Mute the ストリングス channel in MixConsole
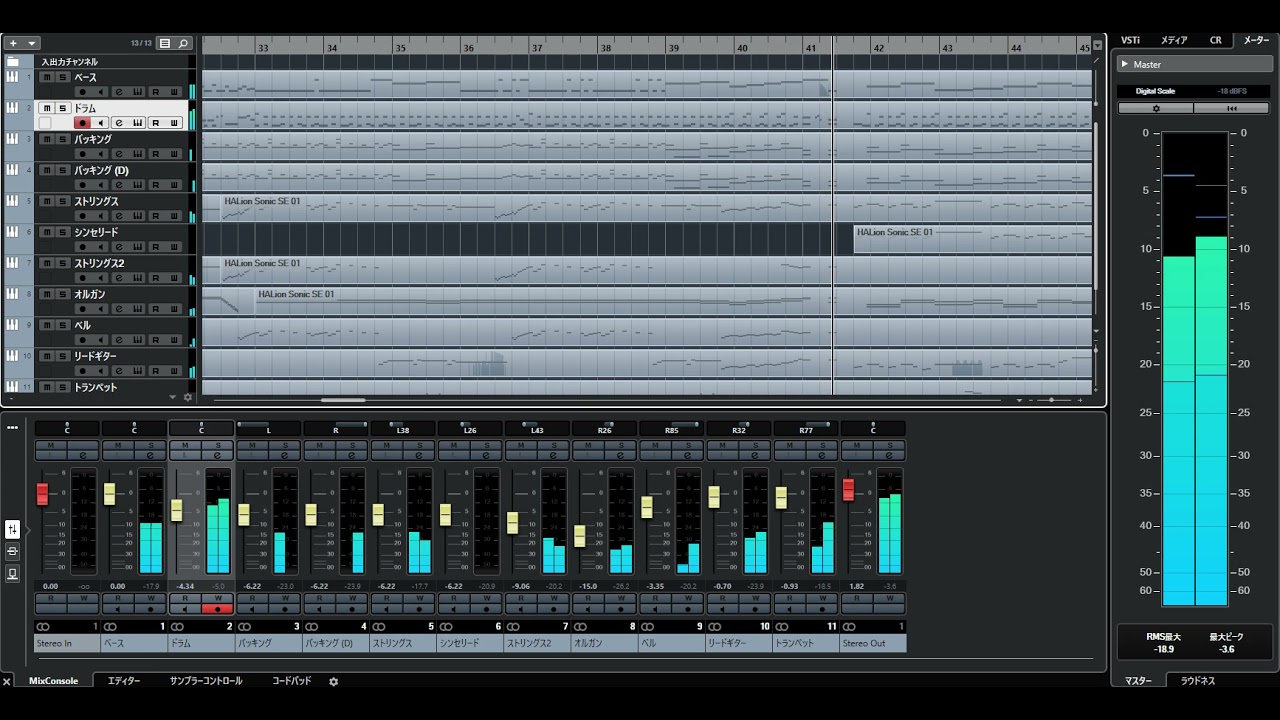Image resolution: width=1280 pixels, height=720 pixels. [386, 444]
